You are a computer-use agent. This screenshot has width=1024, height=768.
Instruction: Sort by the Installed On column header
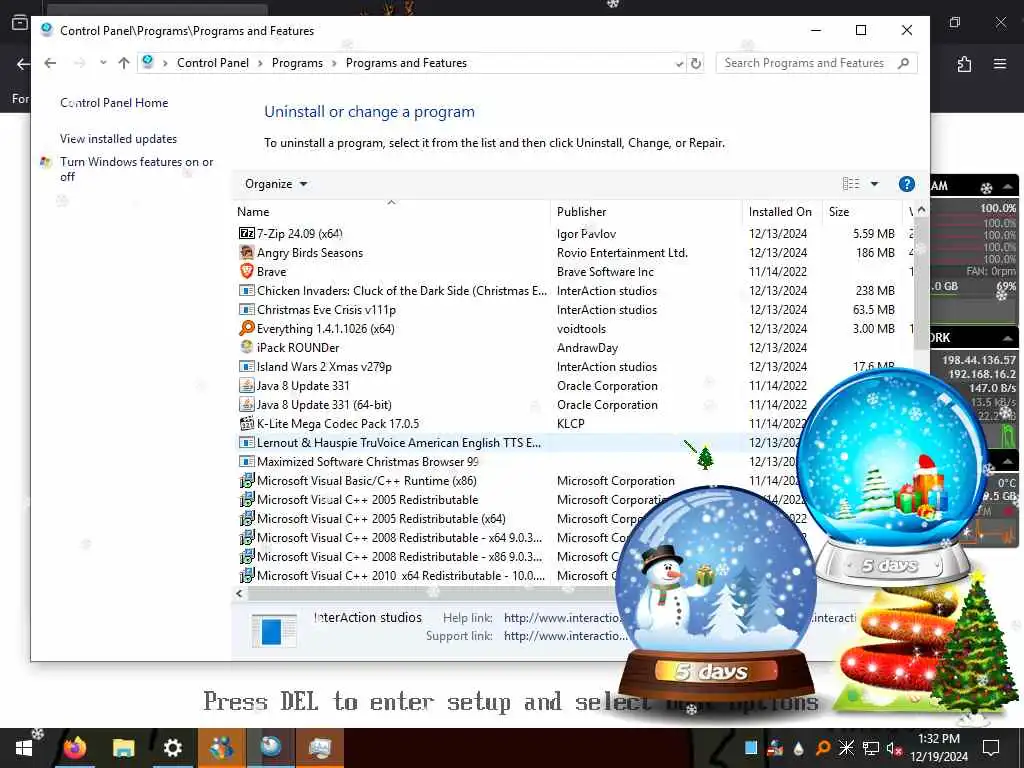782,212
